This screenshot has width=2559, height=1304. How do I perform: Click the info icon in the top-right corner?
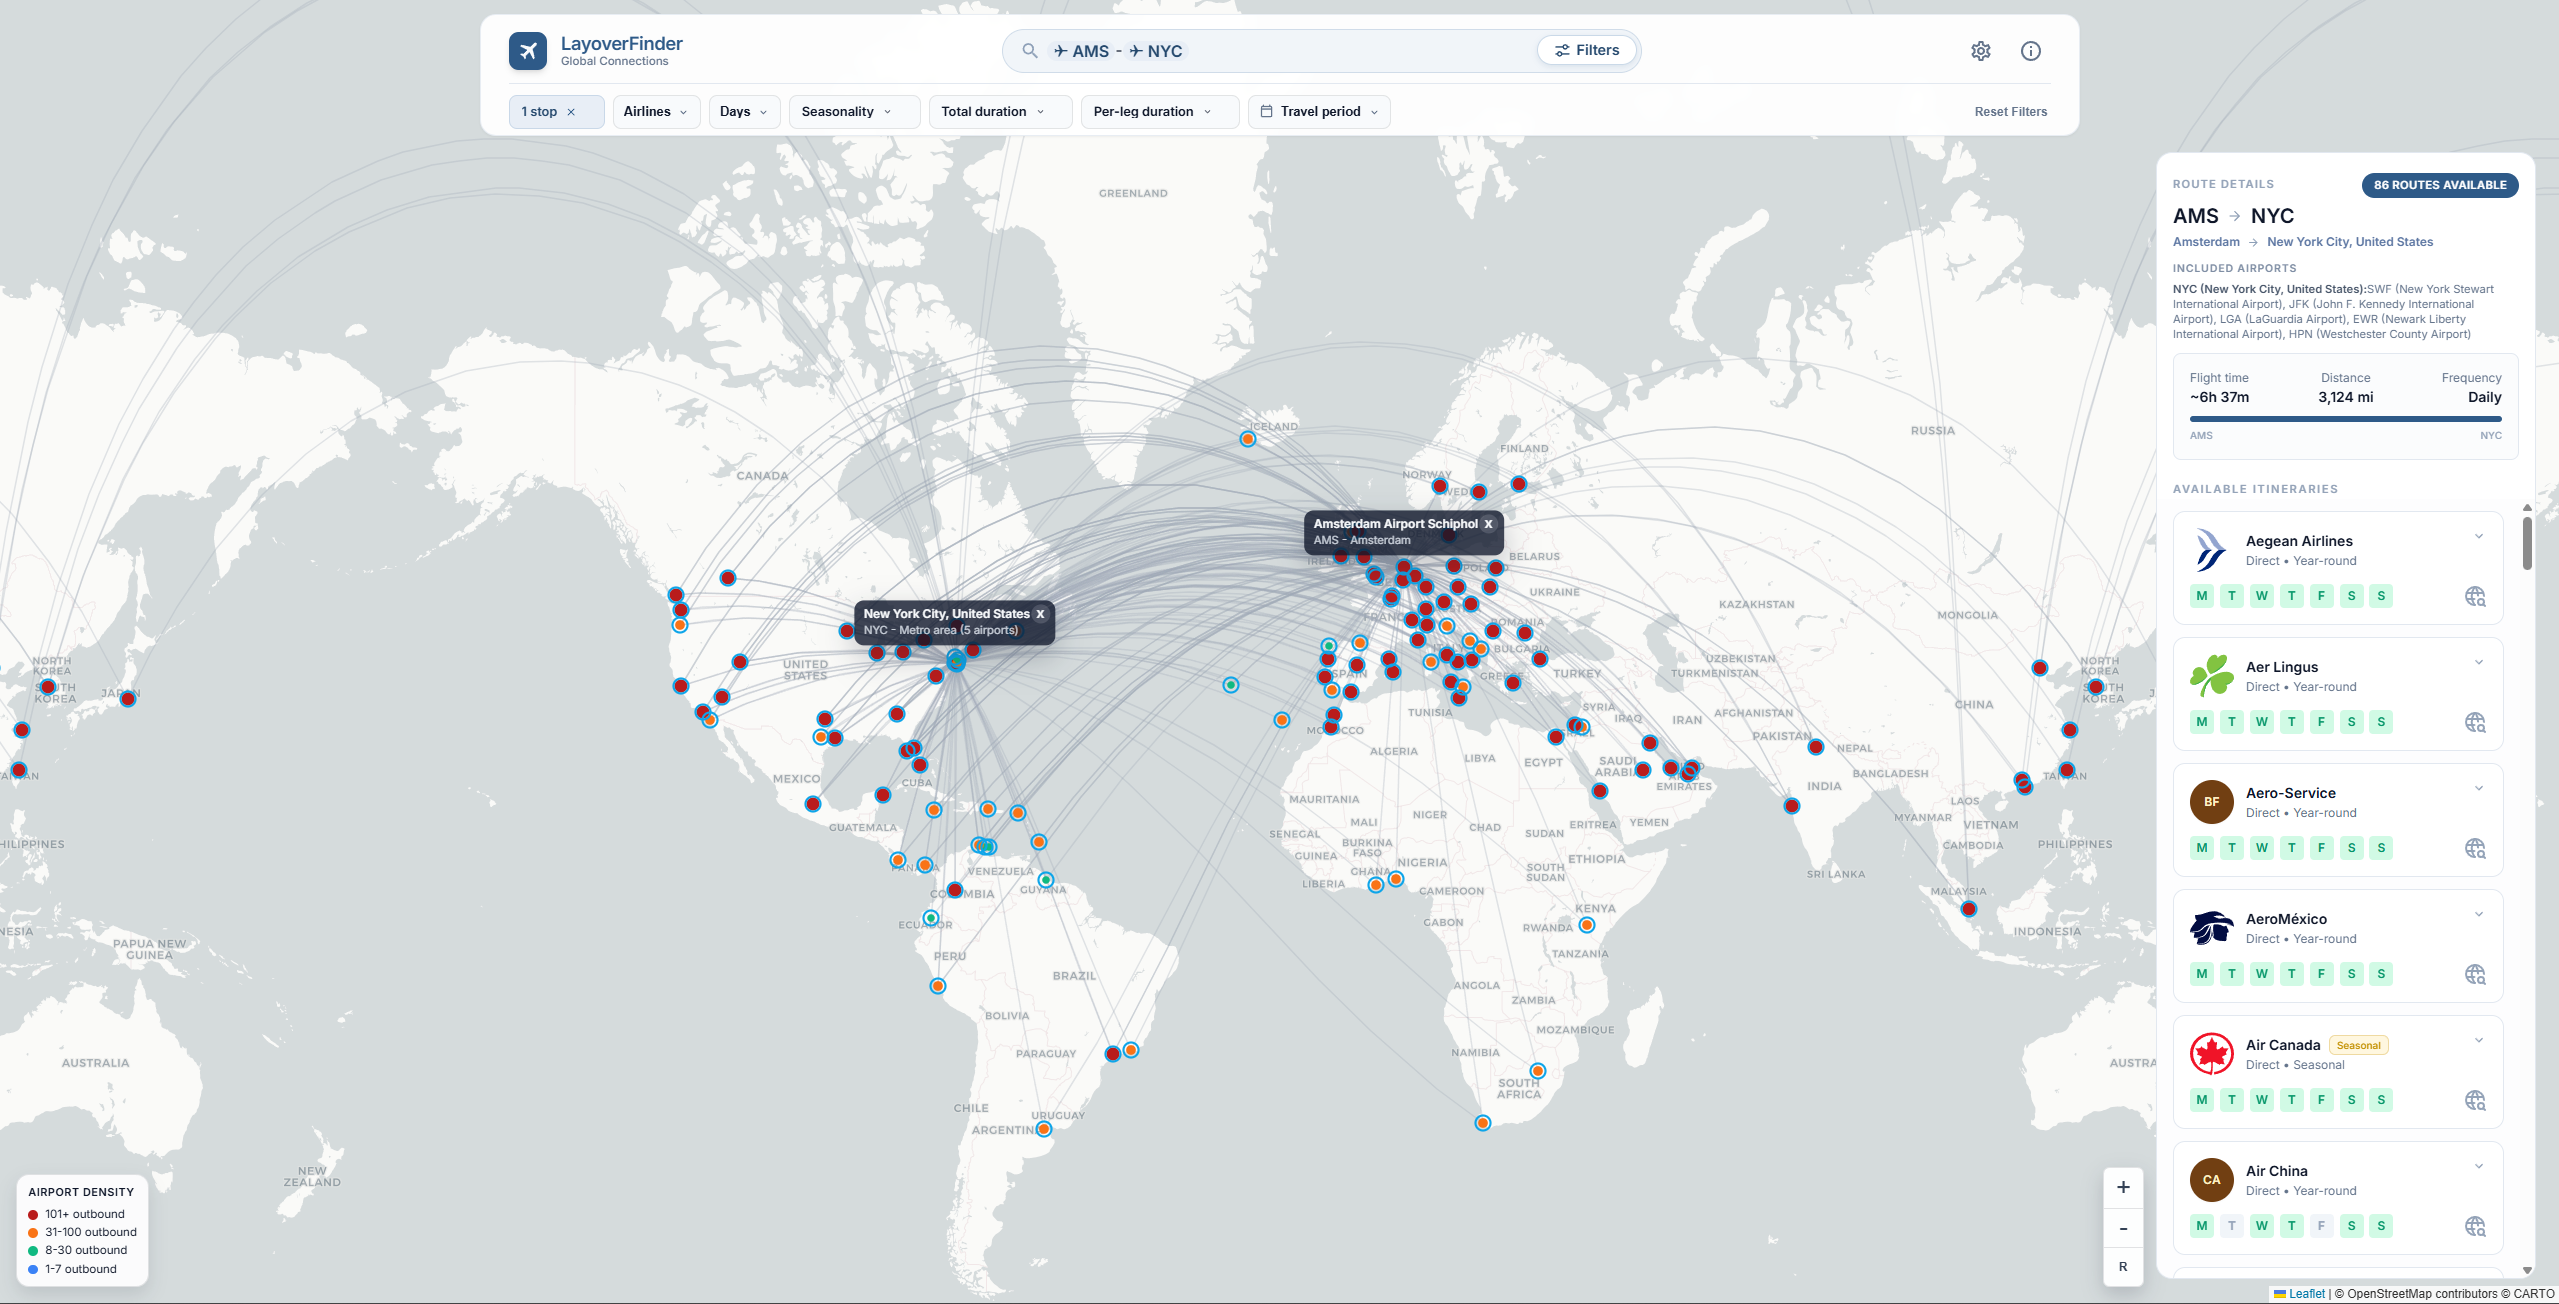[2030, 50]
